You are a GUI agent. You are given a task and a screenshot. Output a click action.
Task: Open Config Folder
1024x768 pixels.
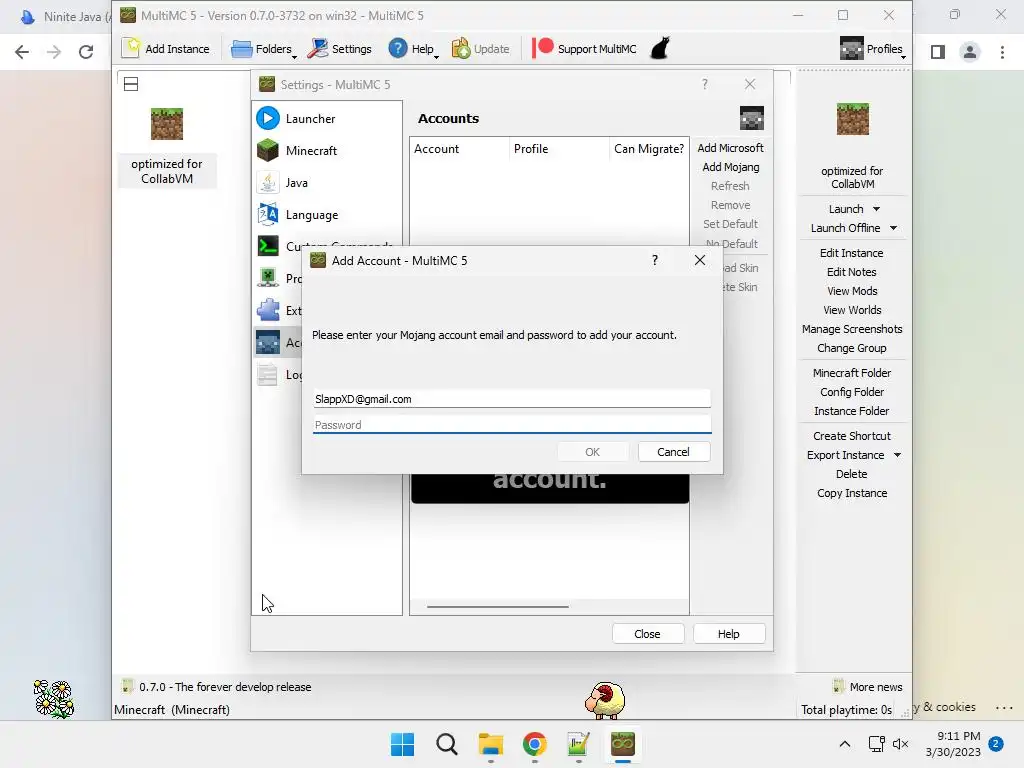[852, 392]
